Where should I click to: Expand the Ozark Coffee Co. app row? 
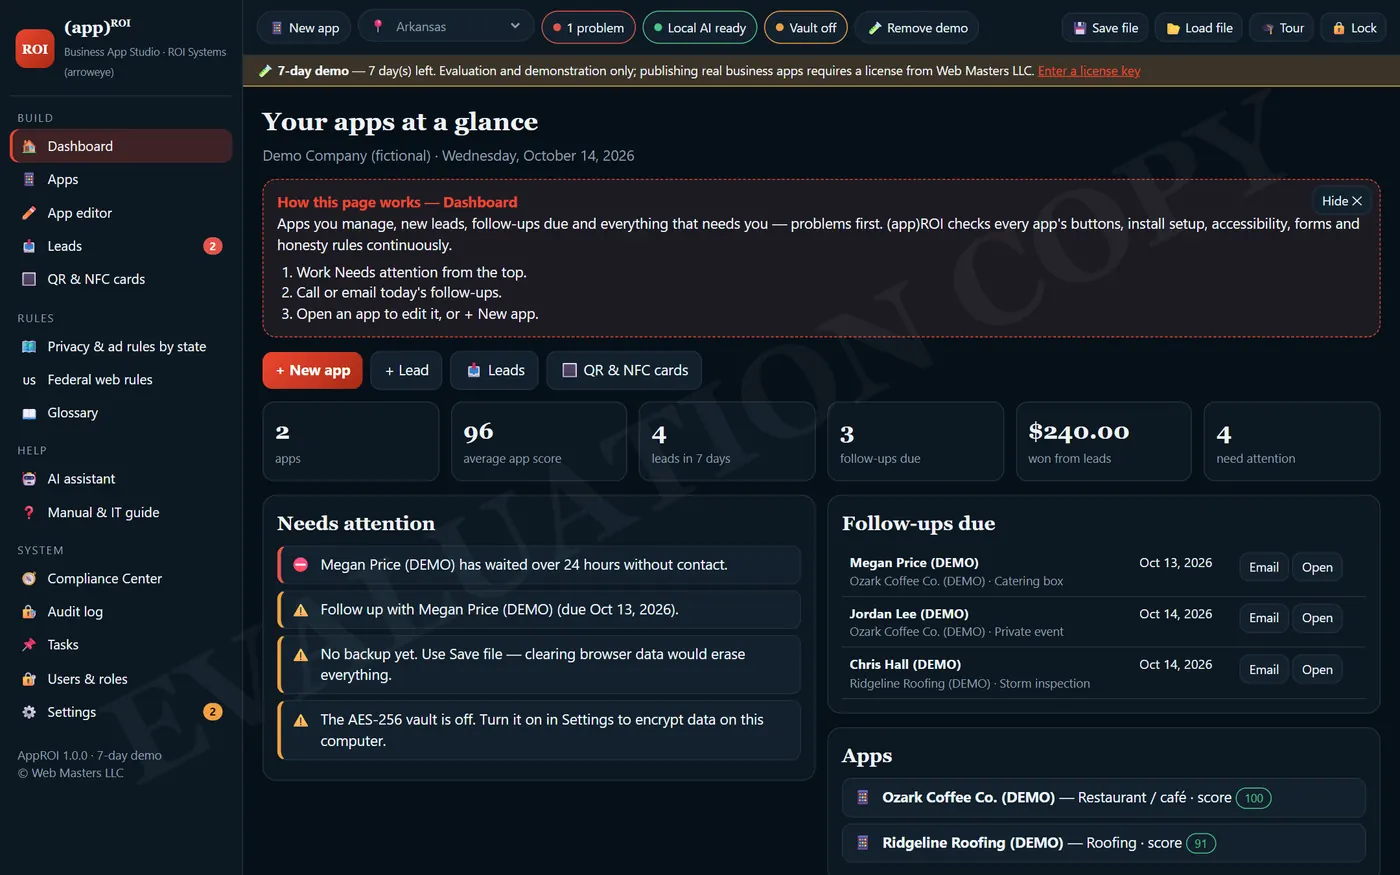pyautogui.click(x=1103, y=798)
